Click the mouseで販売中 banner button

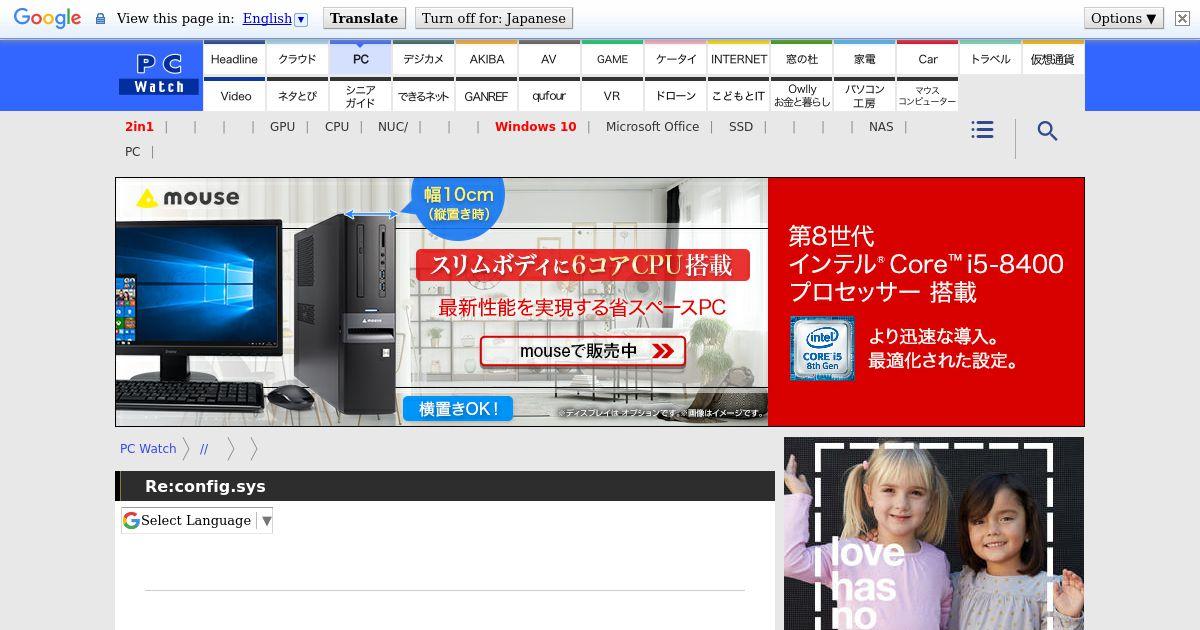[x=583, y=351]
